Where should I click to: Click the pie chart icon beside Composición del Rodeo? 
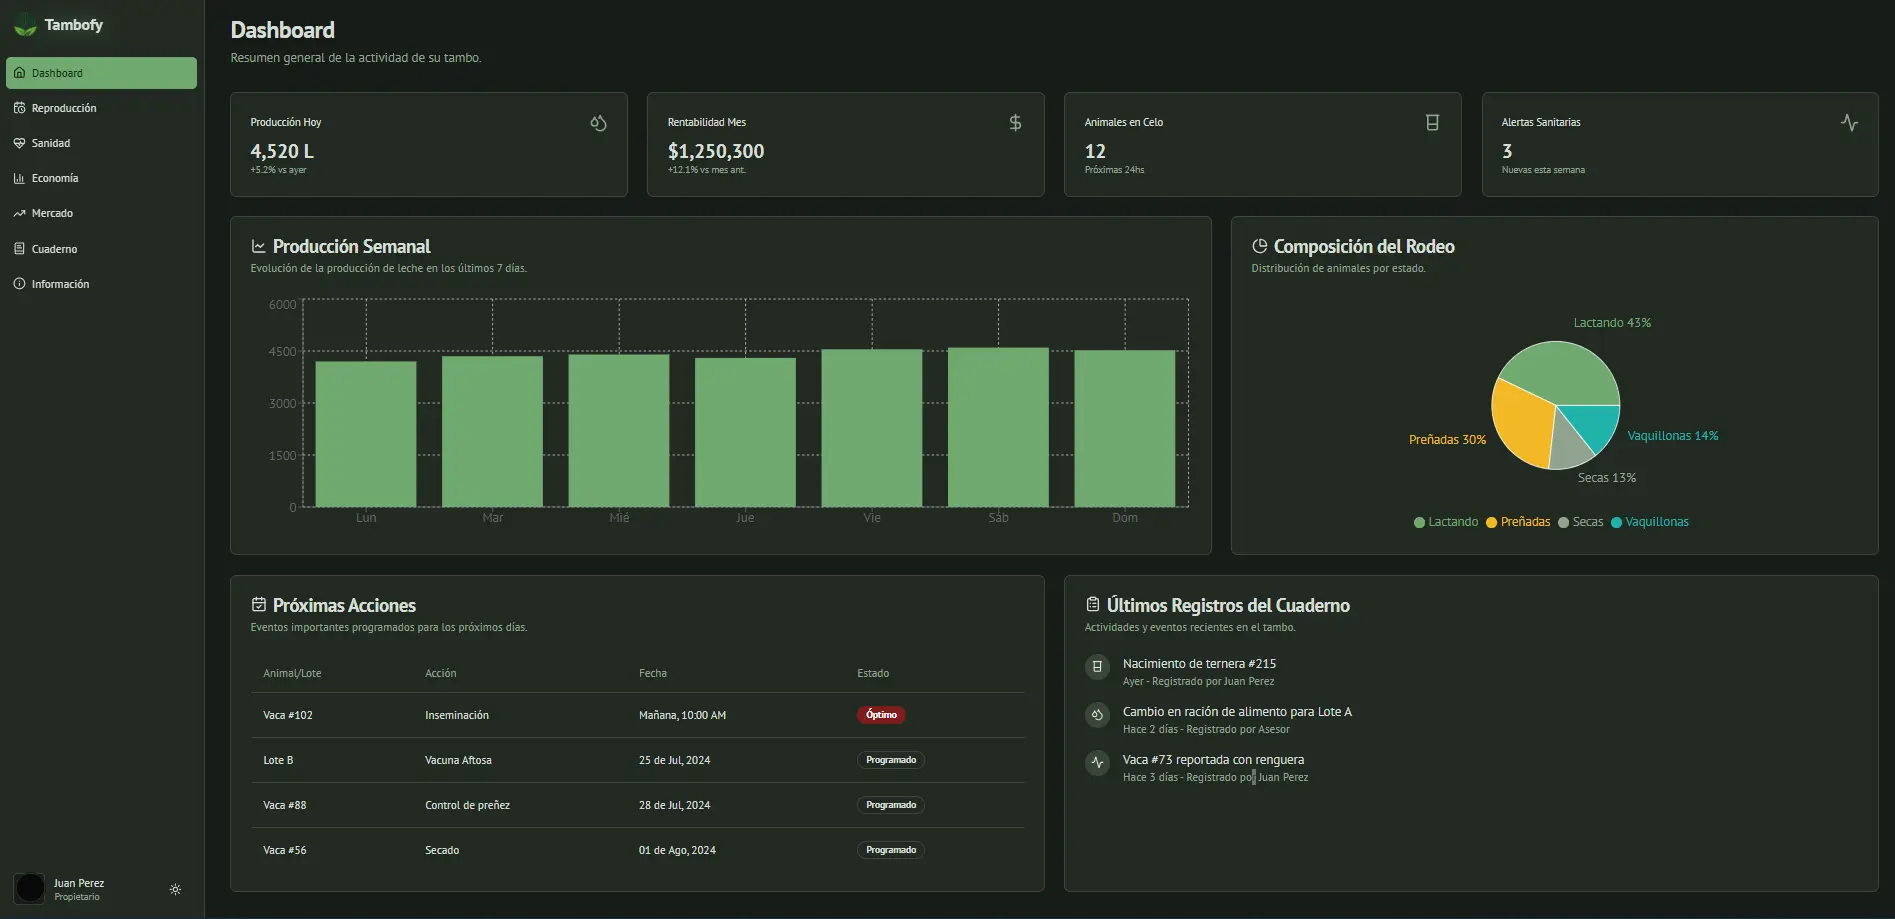tap(1260, 246)
